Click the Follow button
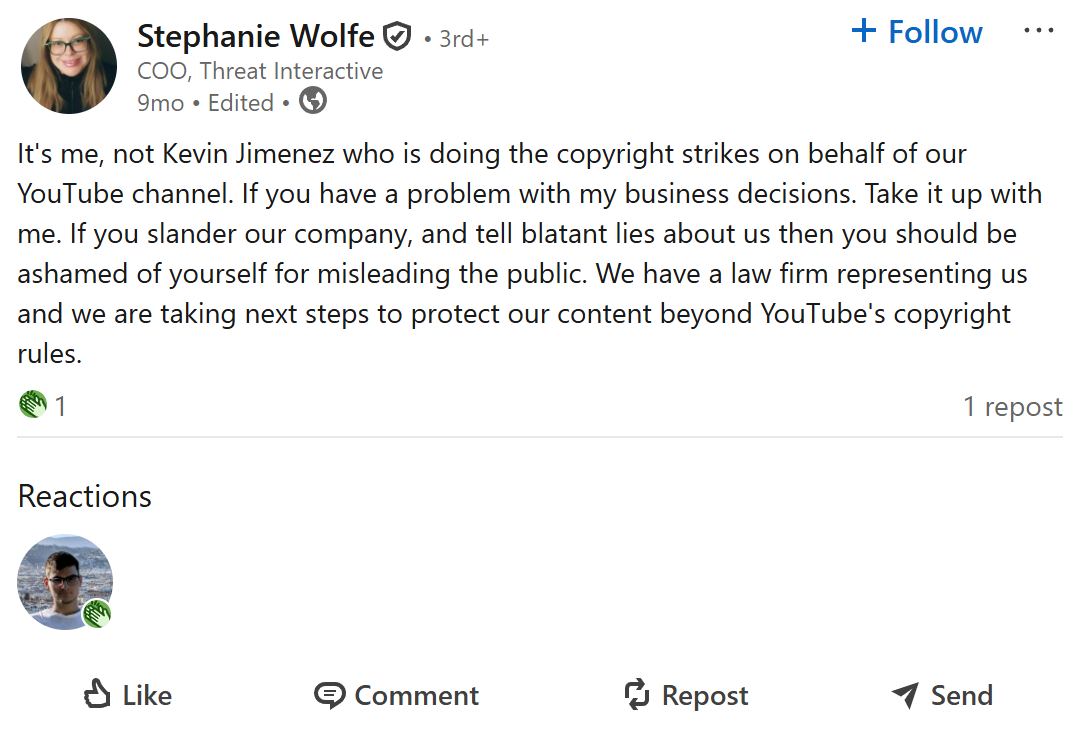Screen dimensions: 1079x743 935,32
